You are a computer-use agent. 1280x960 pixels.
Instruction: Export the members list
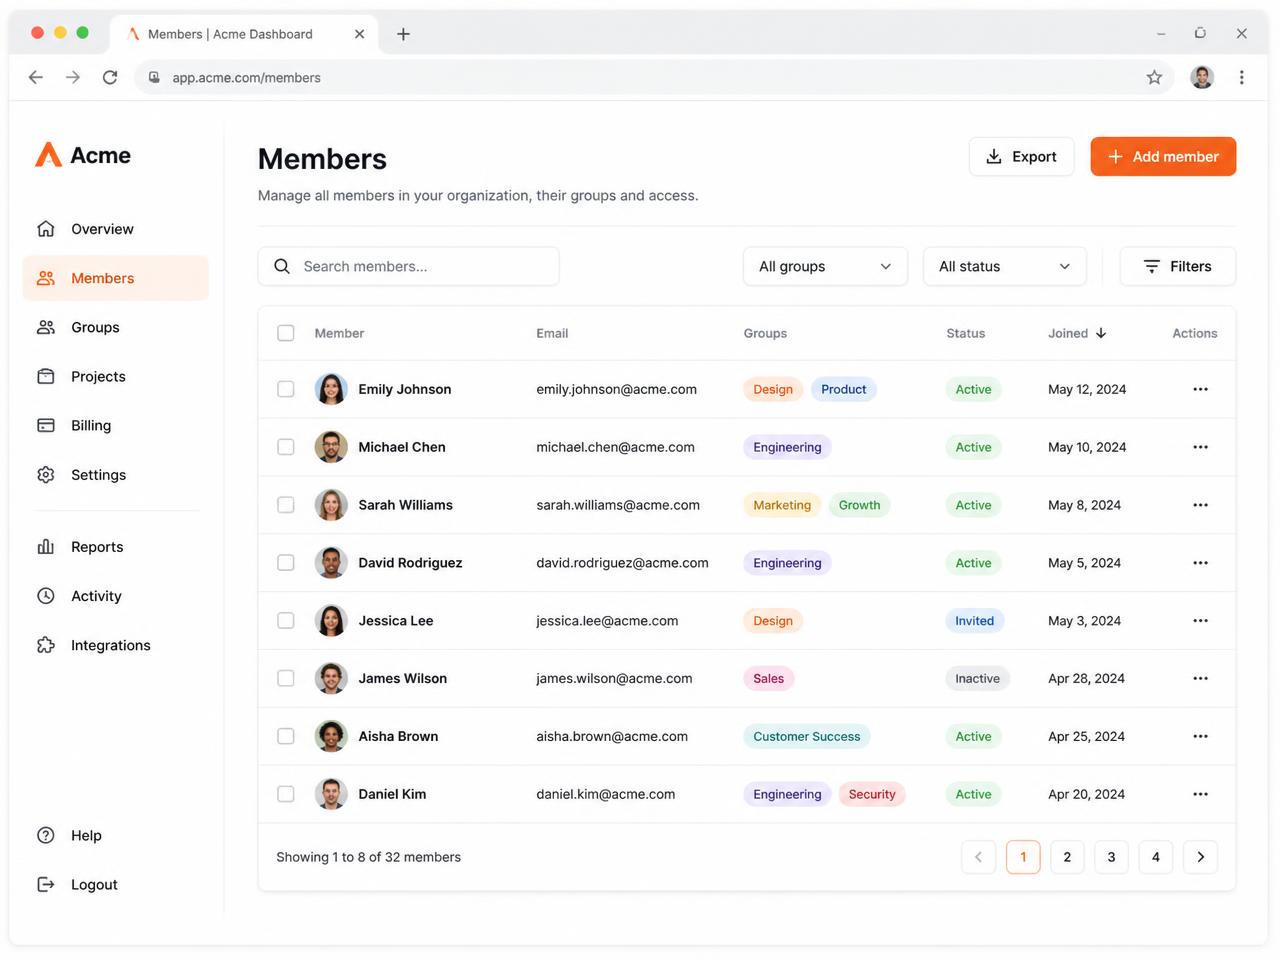pyautogui.click(x=1021, y=157)
